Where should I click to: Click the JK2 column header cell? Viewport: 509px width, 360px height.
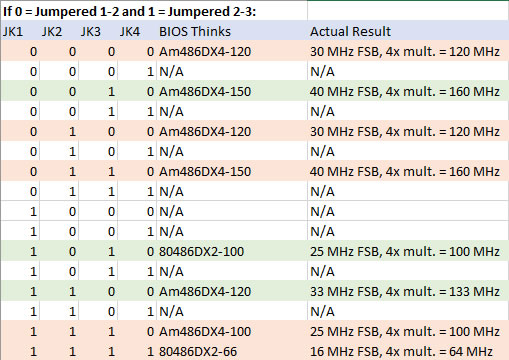coord(59,31)
